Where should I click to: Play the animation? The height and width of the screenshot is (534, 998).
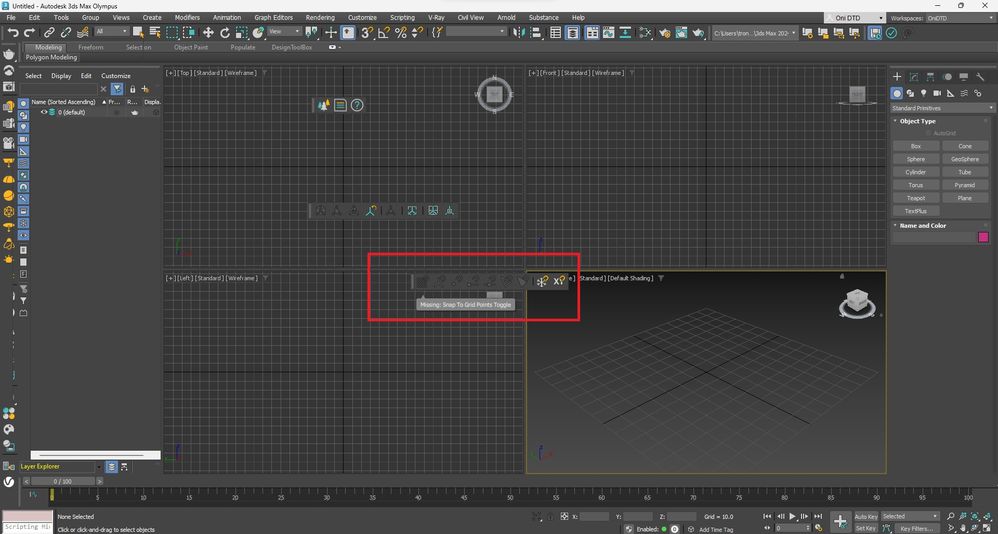793,516
